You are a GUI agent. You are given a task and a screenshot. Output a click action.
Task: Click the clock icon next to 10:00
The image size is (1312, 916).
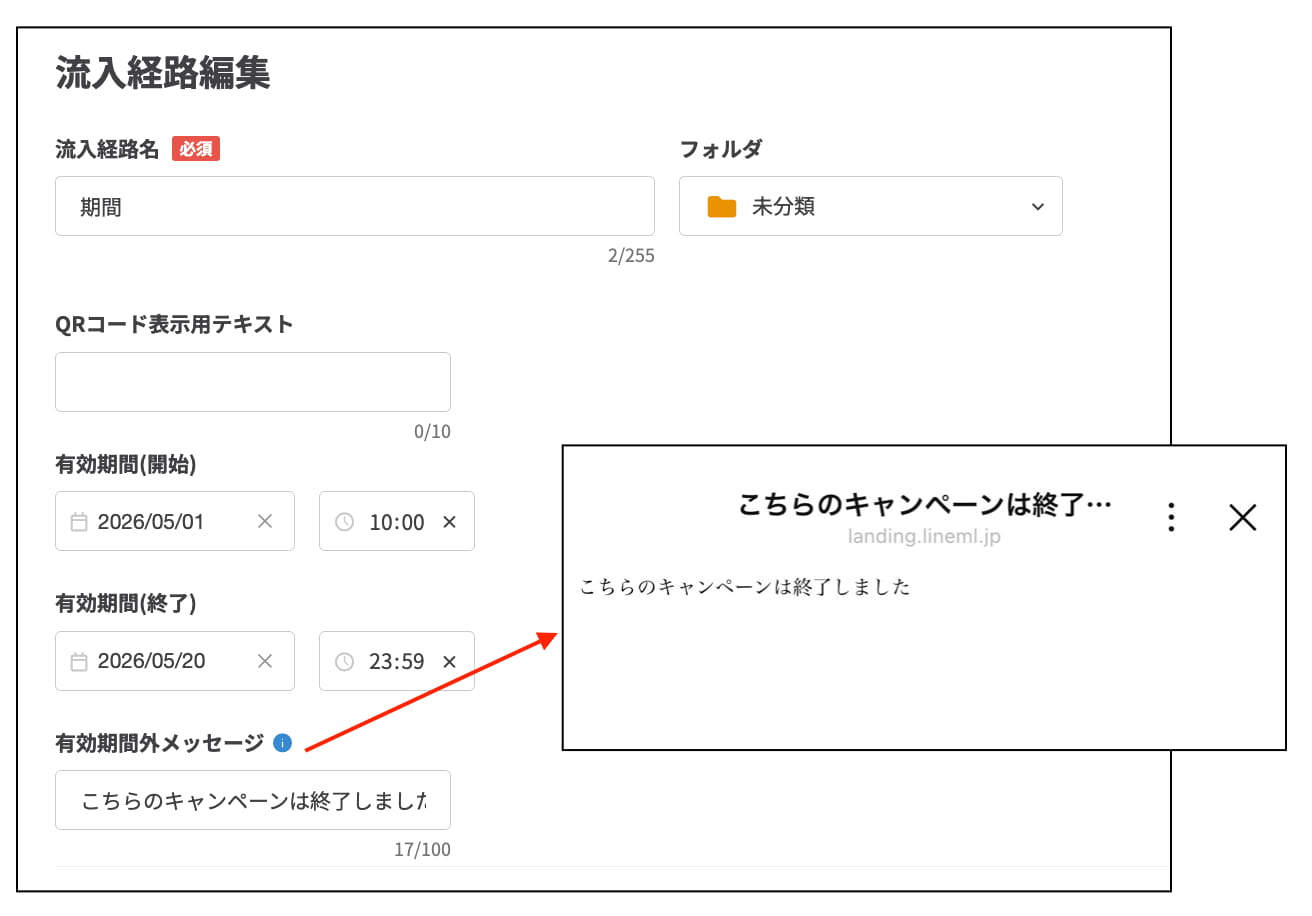point(344,522)
